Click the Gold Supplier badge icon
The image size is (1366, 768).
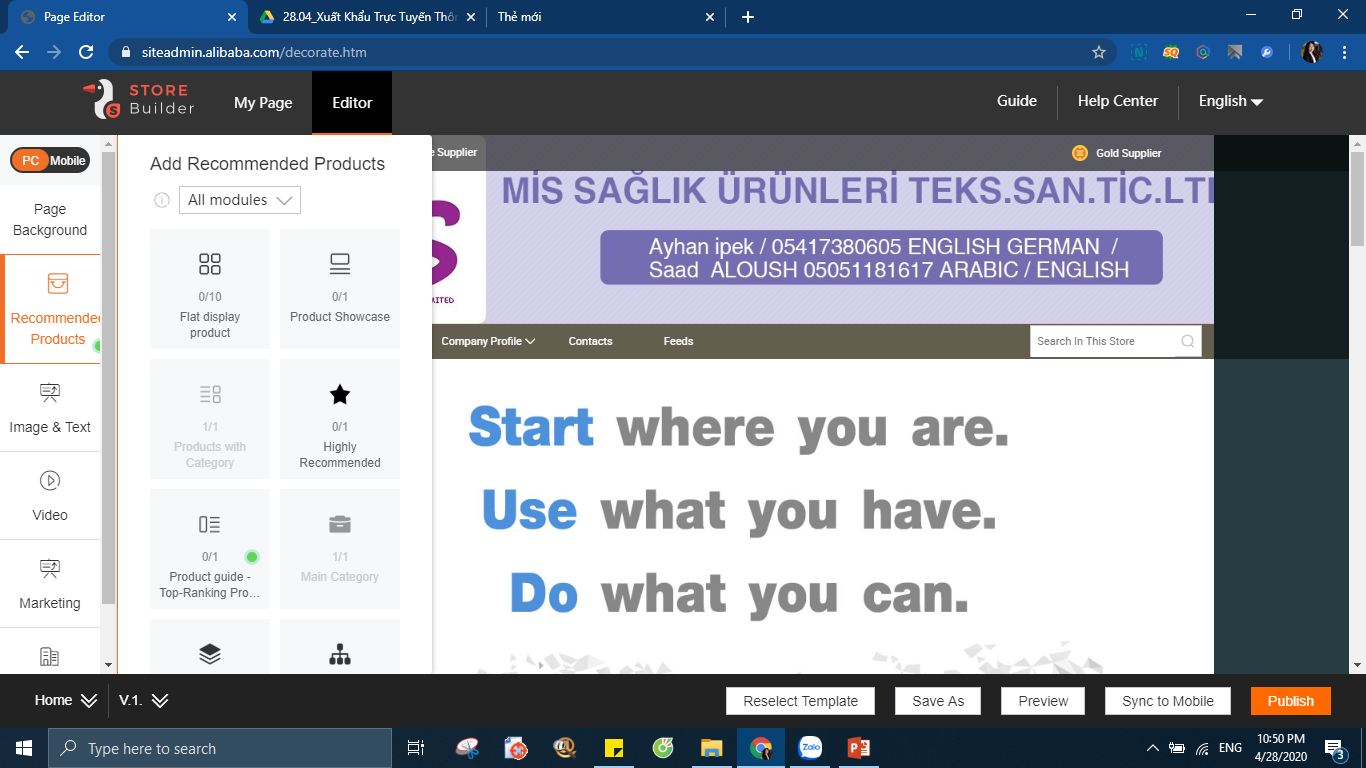1080,153
